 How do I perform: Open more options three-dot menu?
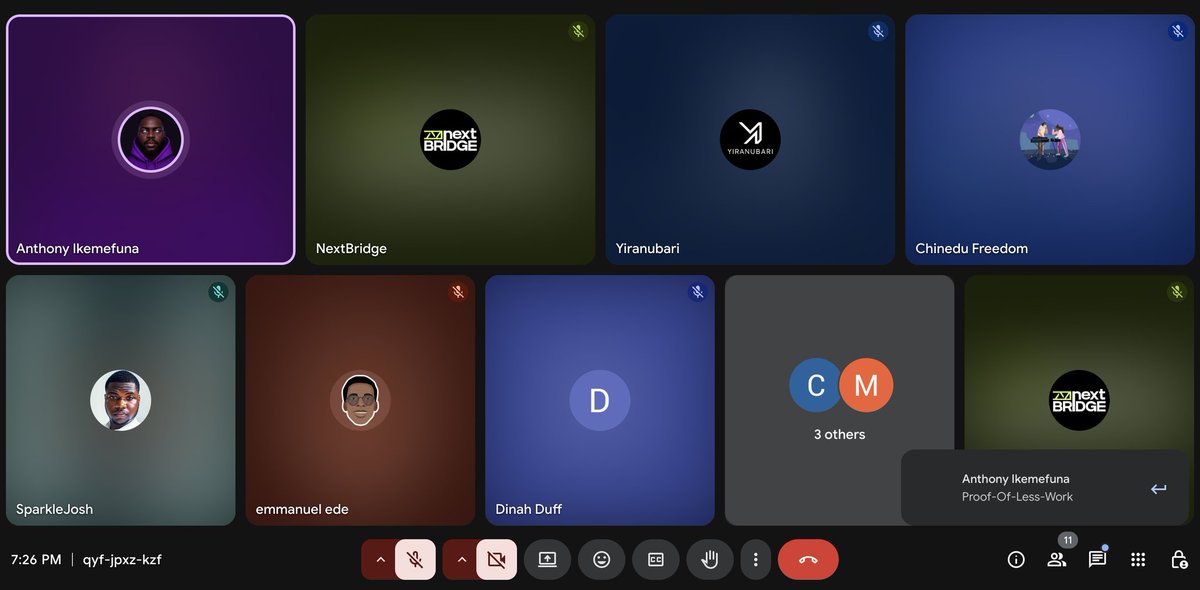756,560
